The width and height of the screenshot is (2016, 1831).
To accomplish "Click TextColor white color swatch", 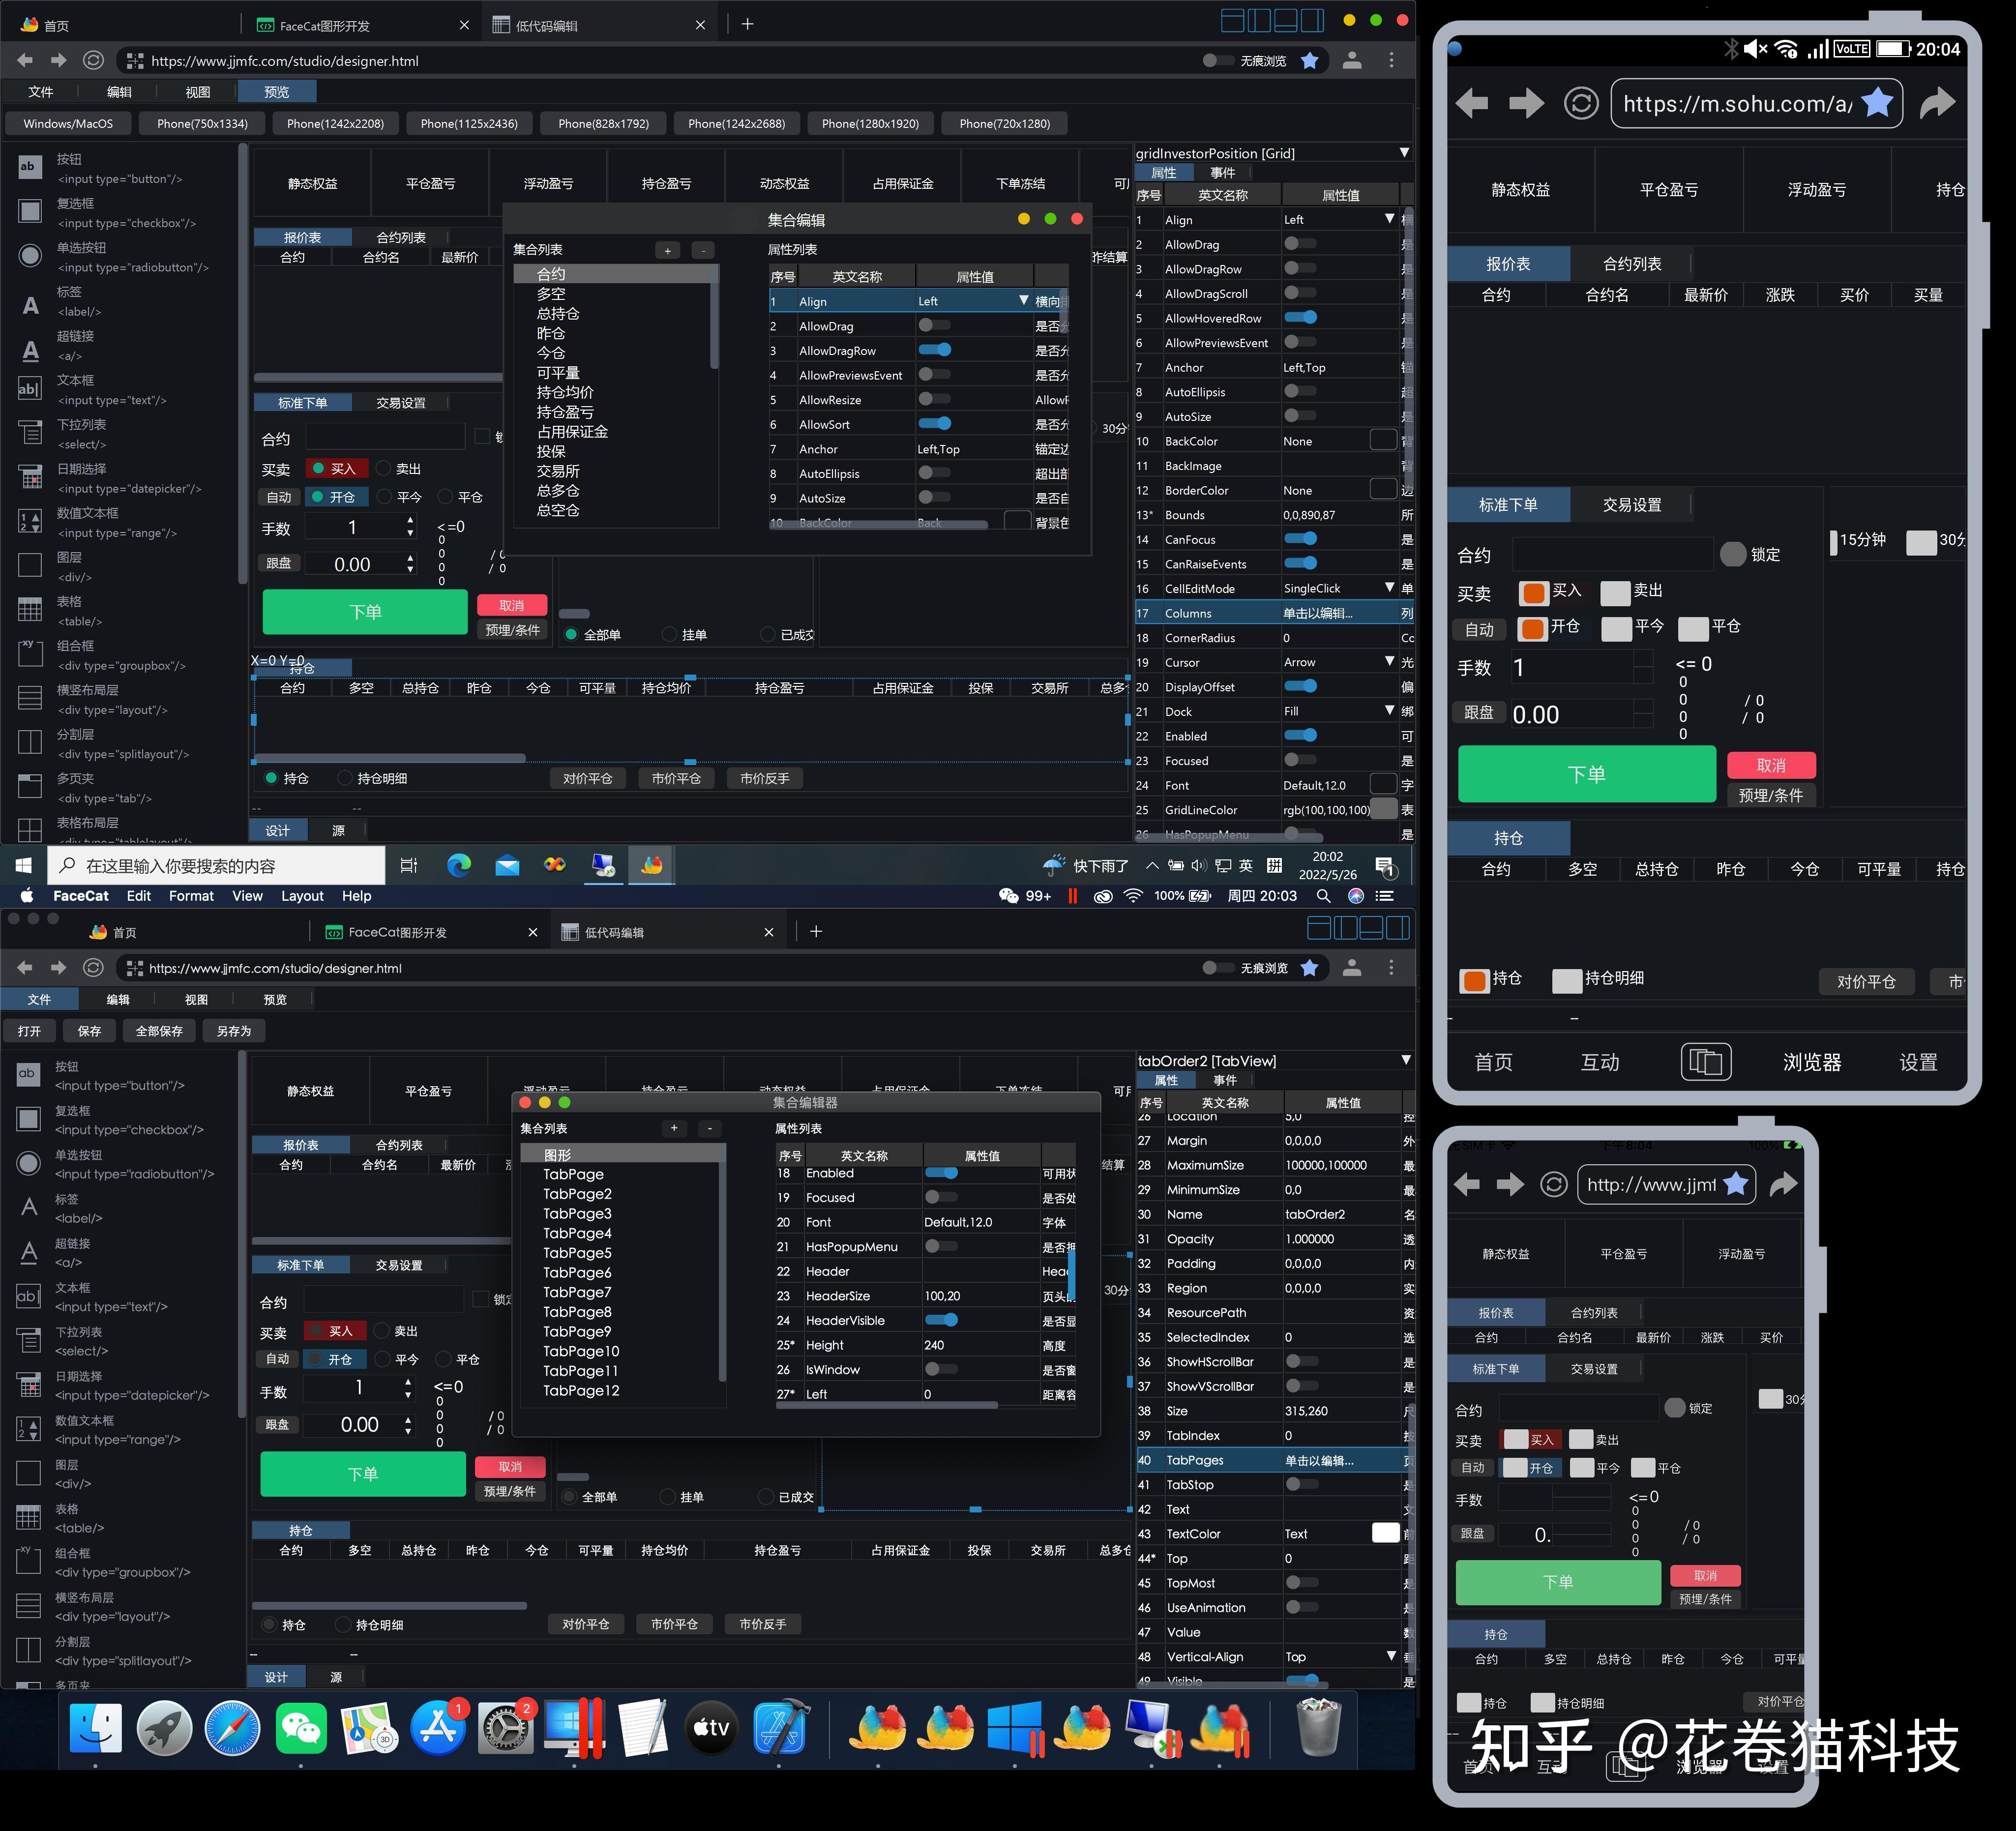I will [1385, 1533].
